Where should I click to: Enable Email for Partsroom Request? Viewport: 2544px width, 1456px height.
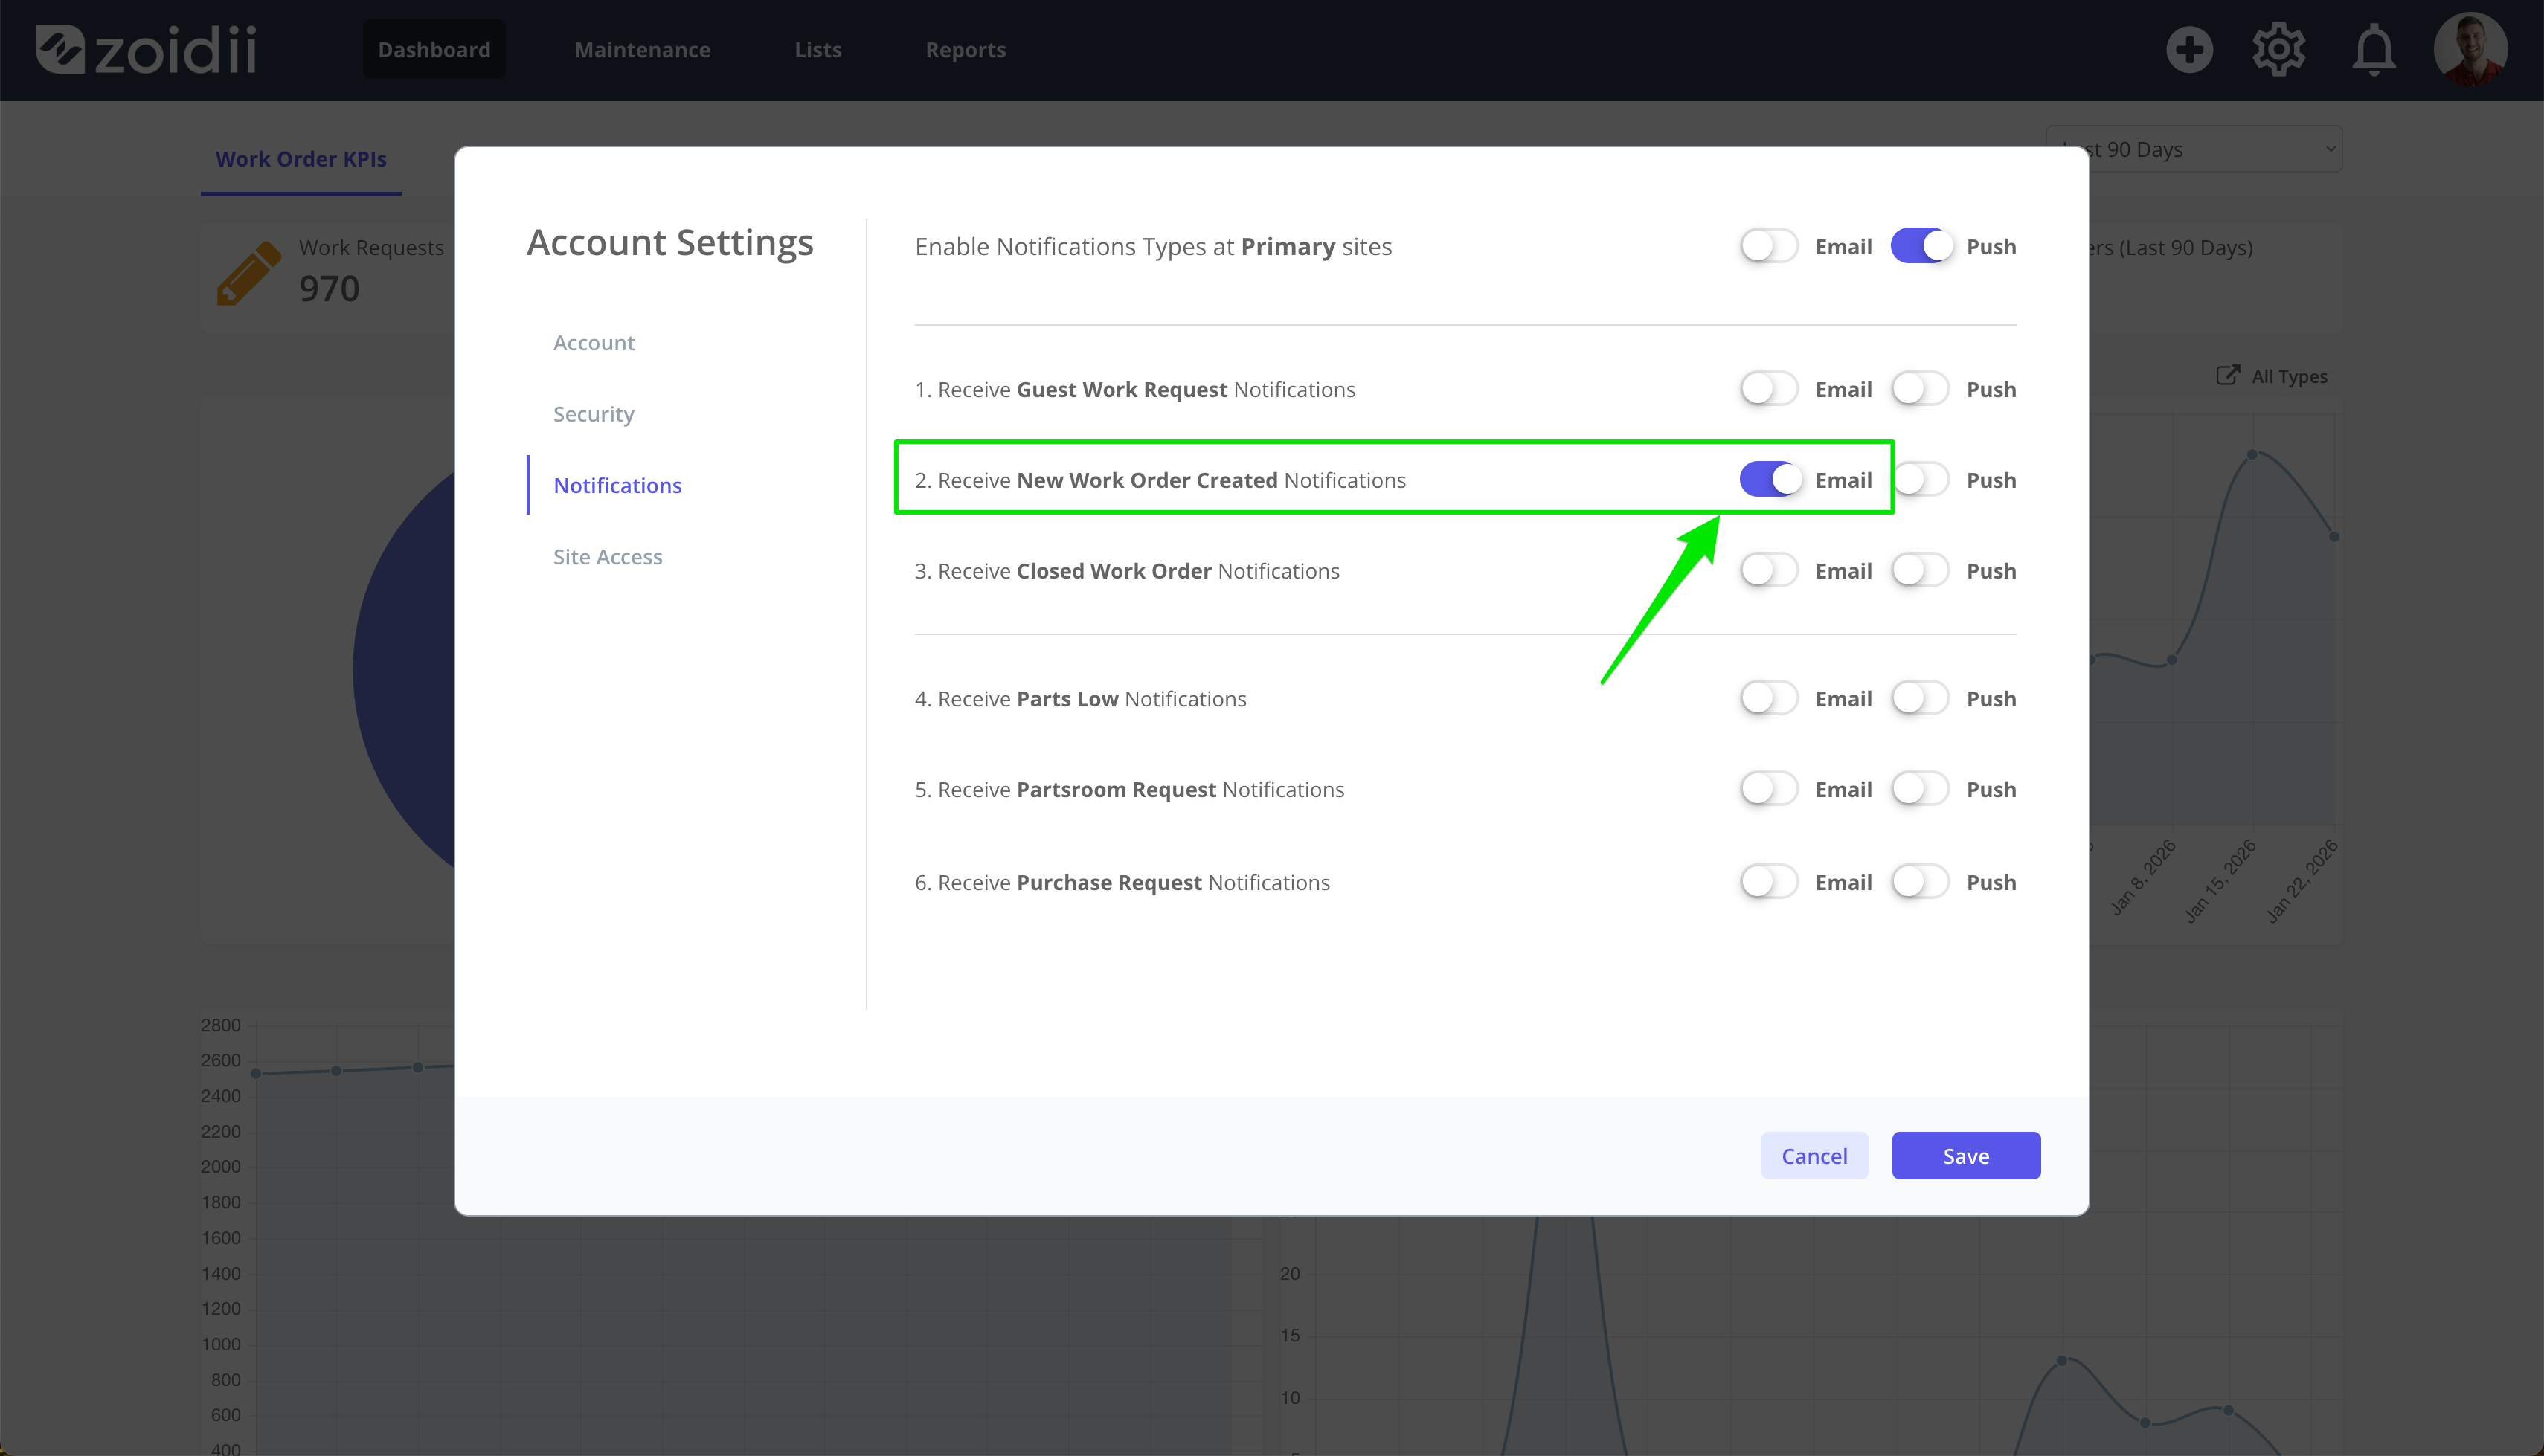1769,789
